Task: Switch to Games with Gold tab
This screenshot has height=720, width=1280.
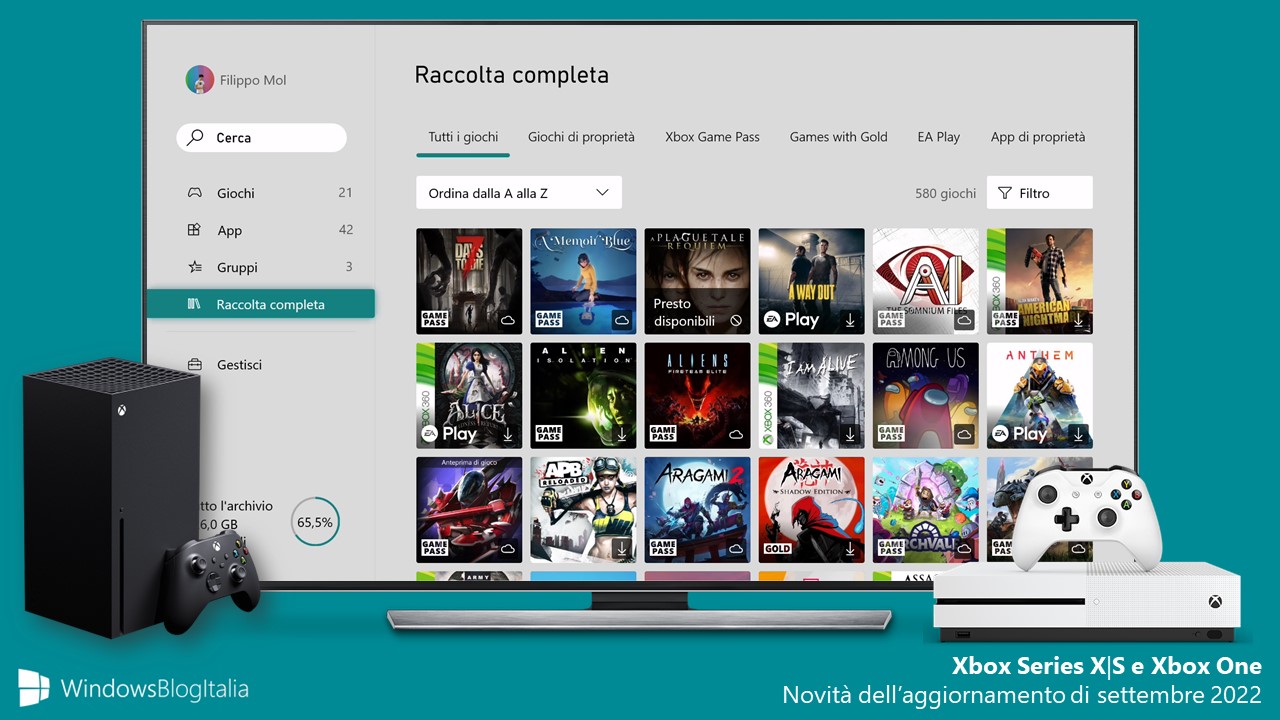Action: click(x=838, y=137)
